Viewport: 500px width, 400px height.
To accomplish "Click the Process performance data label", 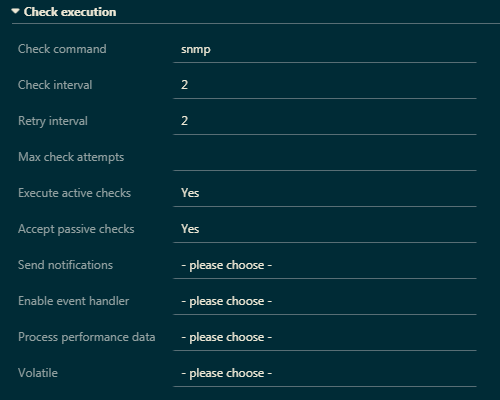I will [87, 337].
